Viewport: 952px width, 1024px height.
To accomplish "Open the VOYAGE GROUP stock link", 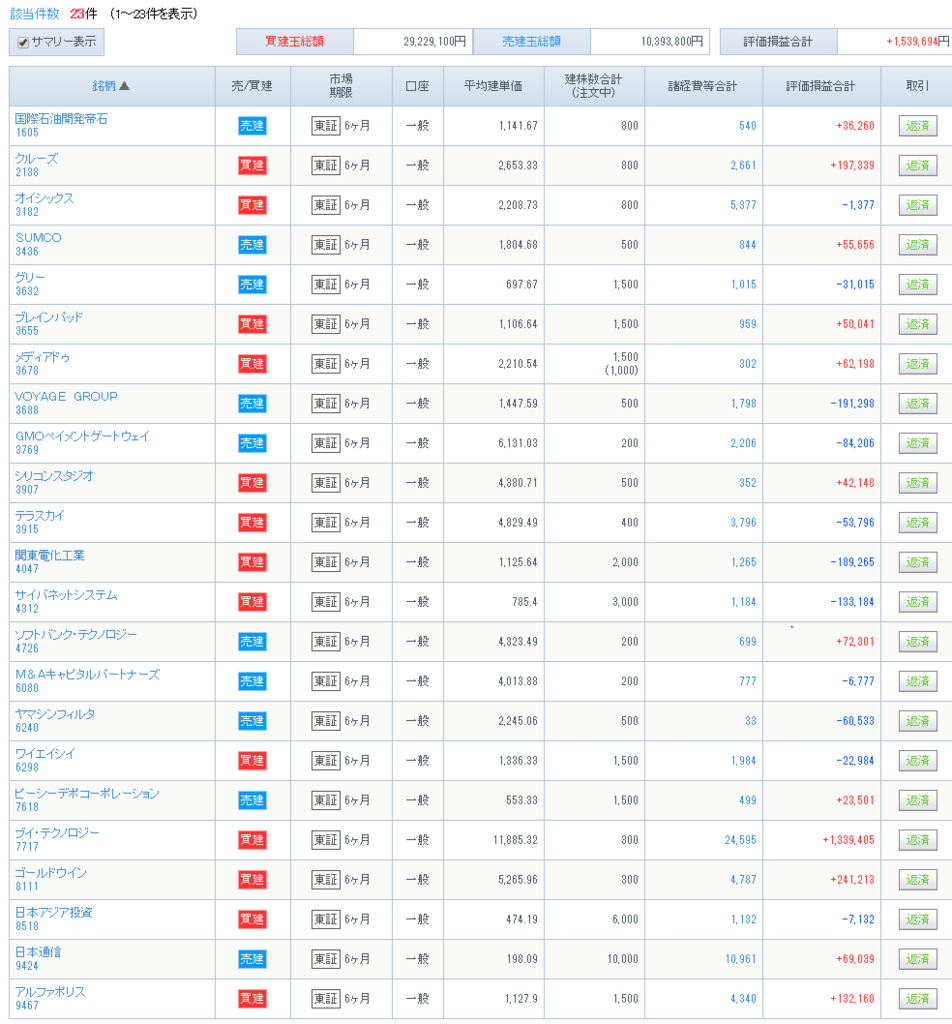I will tap(66, 396).
